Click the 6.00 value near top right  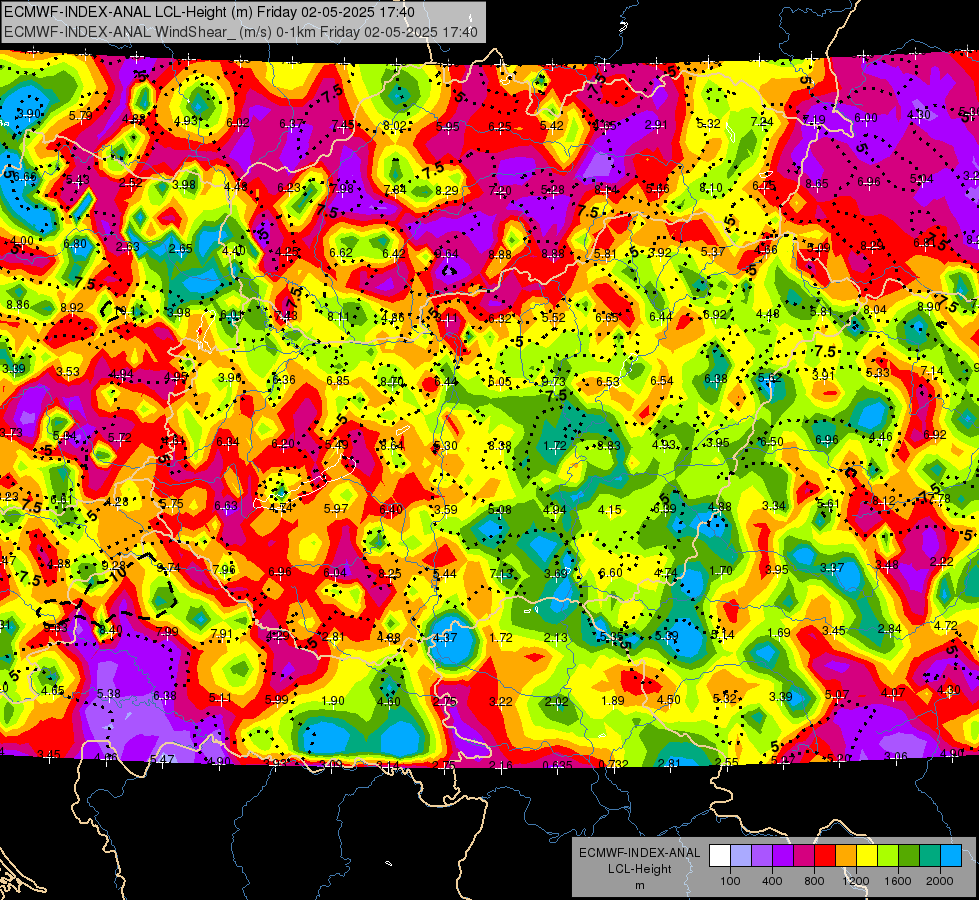(x=865, y=117)
